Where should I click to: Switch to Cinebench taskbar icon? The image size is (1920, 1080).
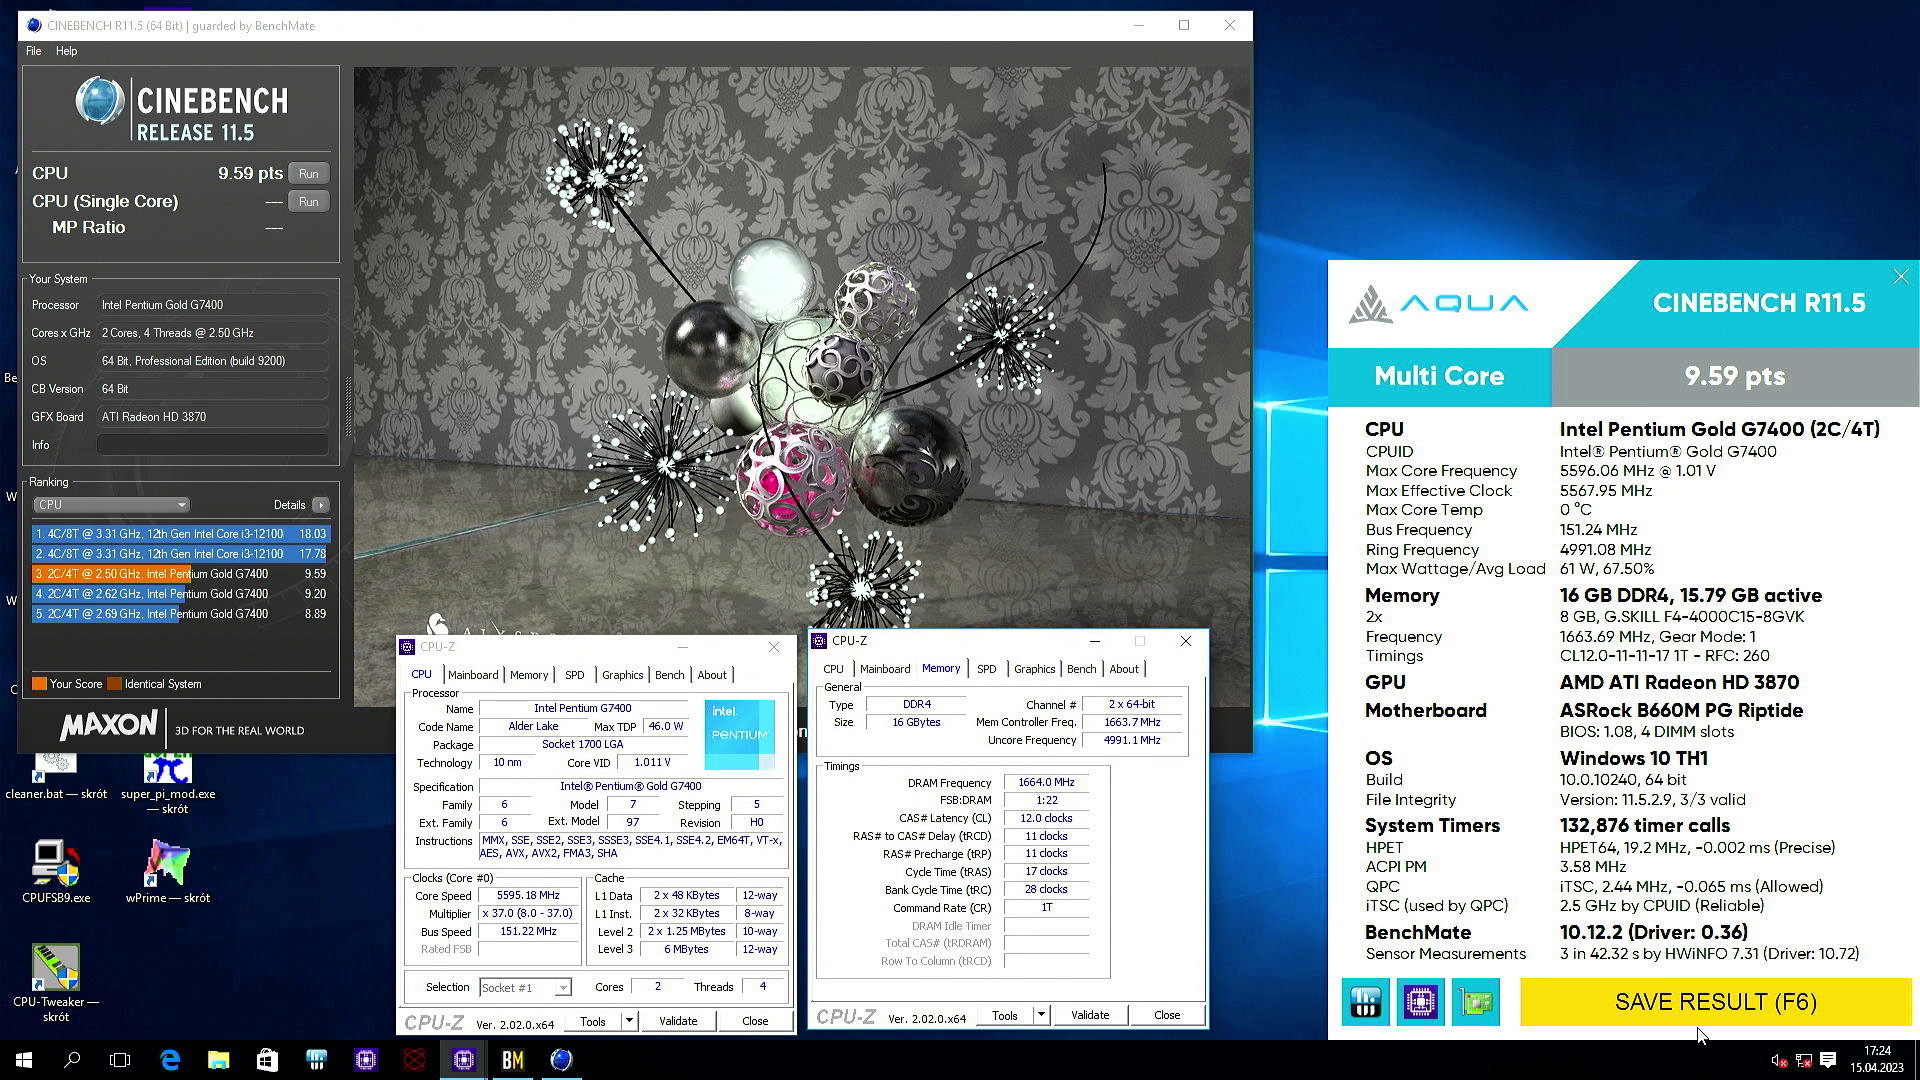tap(561, 1060)
